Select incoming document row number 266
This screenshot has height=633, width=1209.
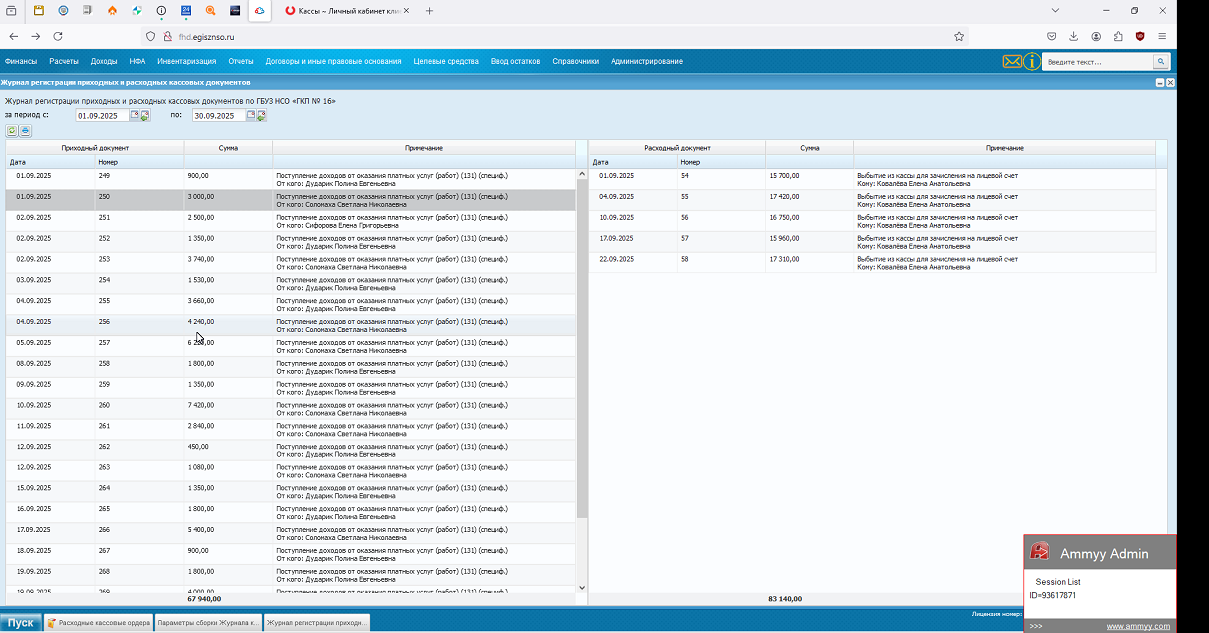[291, 534]
